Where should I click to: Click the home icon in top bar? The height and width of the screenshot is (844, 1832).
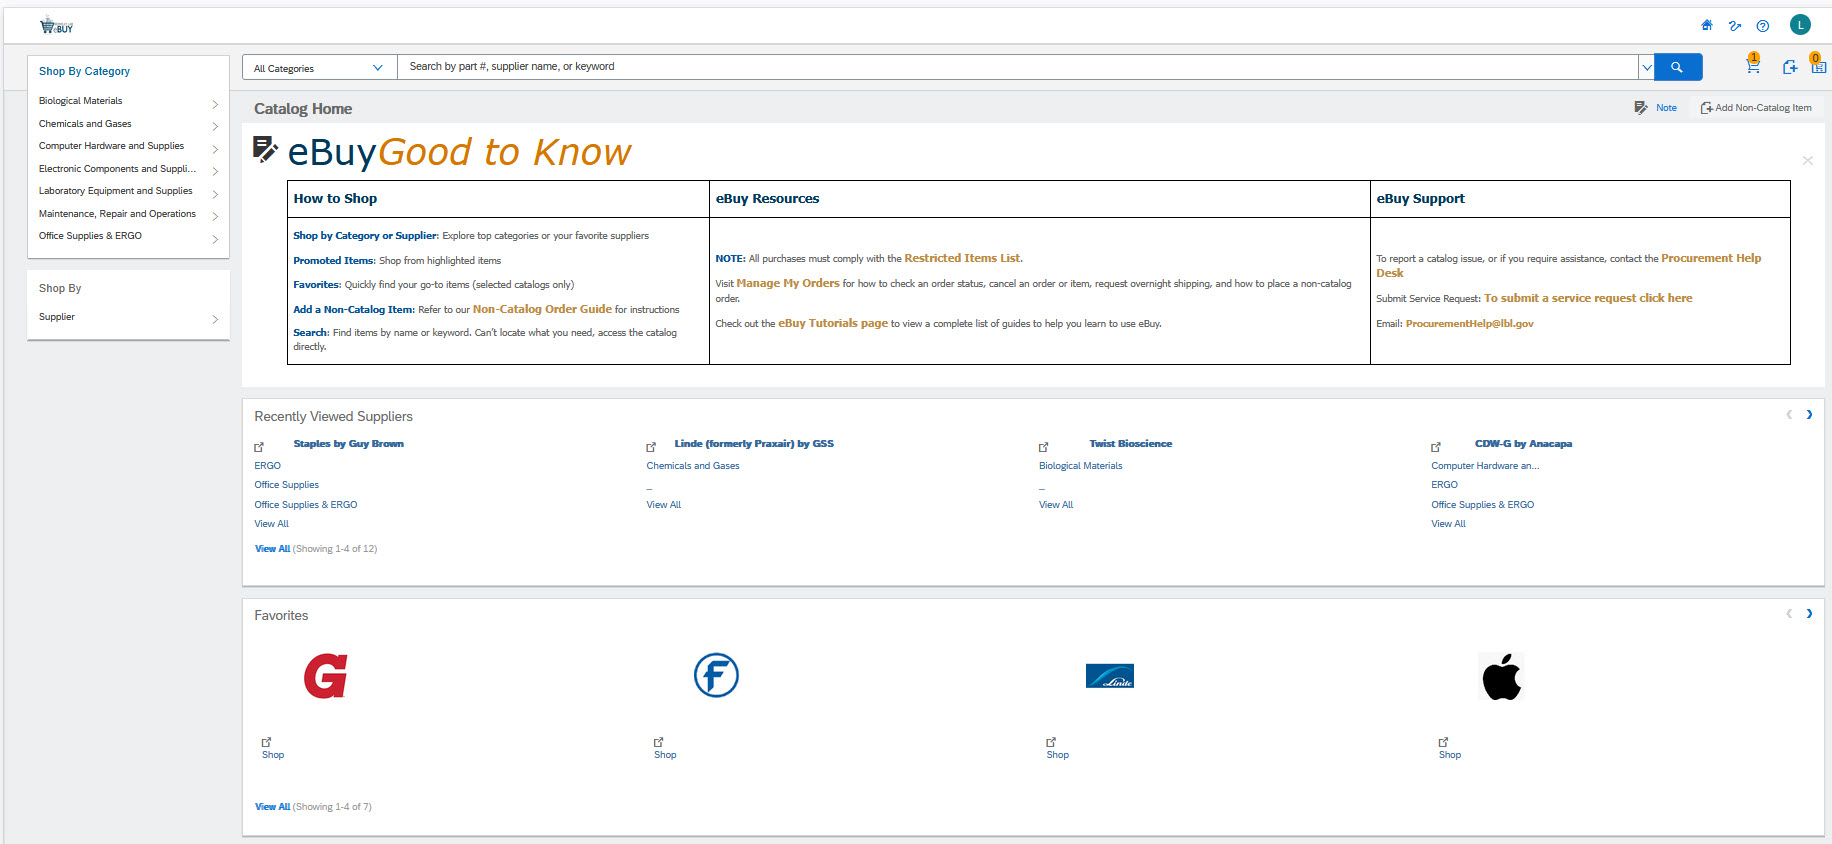1707,26
